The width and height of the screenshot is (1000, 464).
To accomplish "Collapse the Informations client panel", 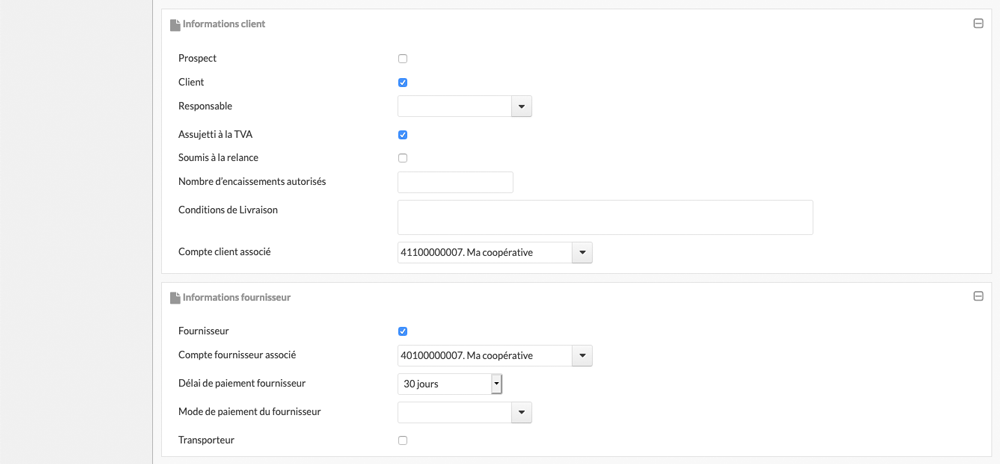I will 978,24.
